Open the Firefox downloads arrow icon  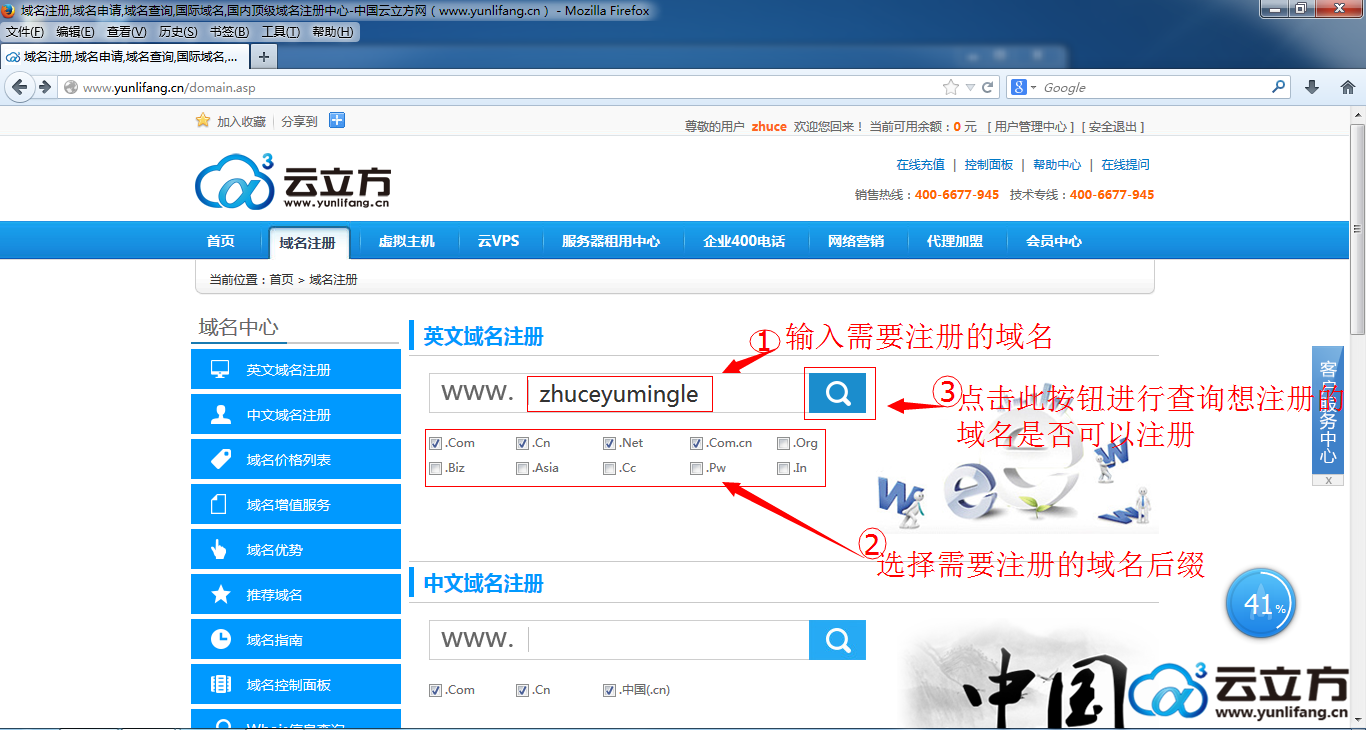pos(1312,87)
